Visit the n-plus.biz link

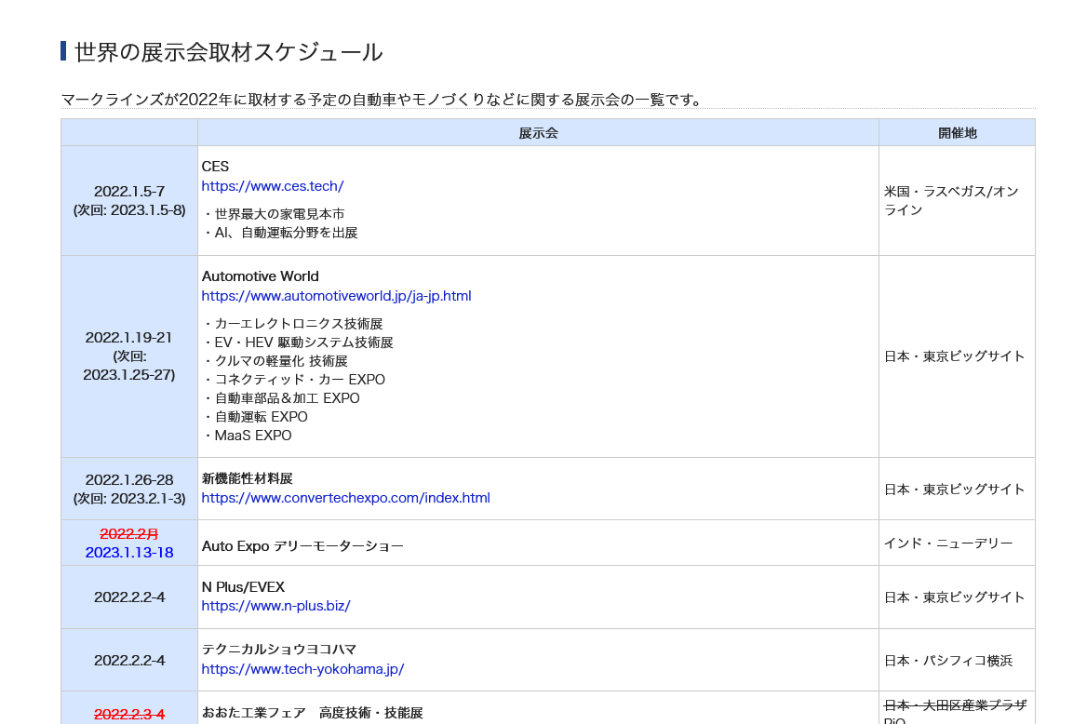pyautogui.click(x=275, y=606)
